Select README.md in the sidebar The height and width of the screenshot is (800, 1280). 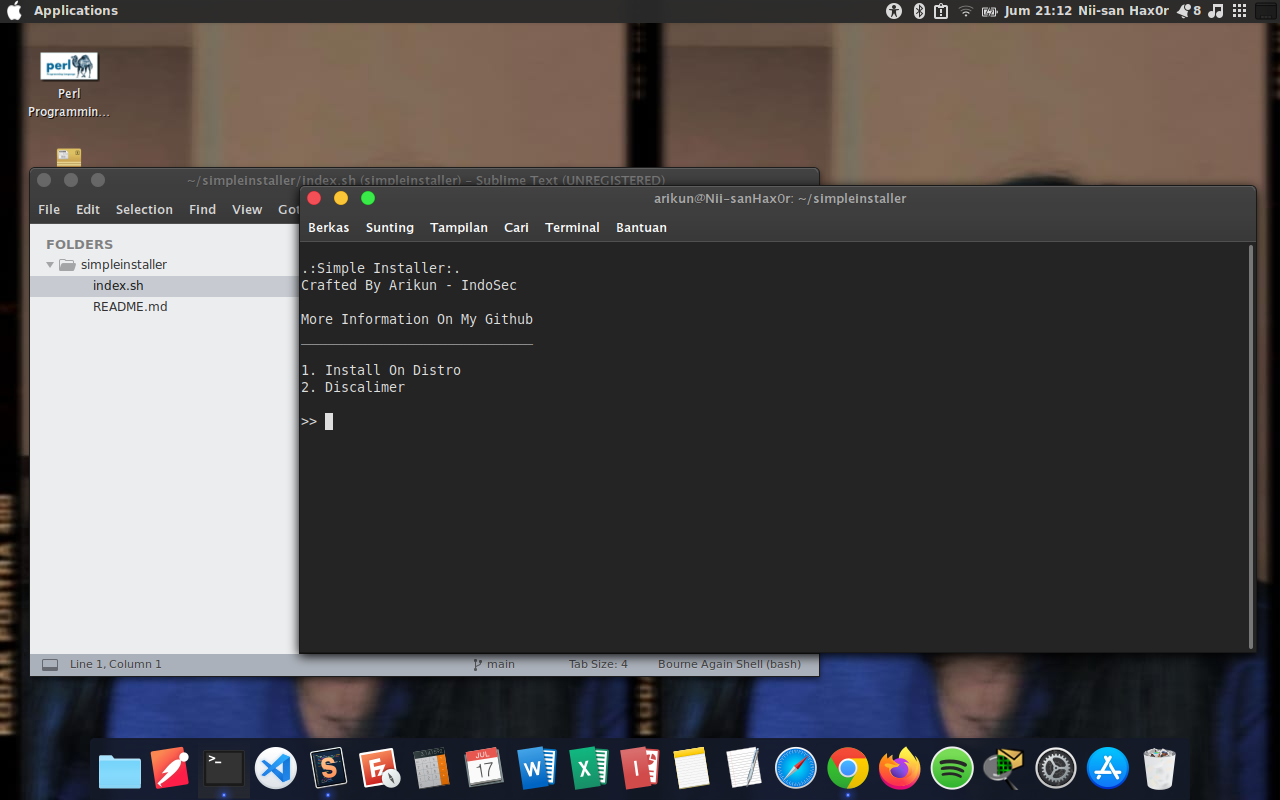coord(130,306)
